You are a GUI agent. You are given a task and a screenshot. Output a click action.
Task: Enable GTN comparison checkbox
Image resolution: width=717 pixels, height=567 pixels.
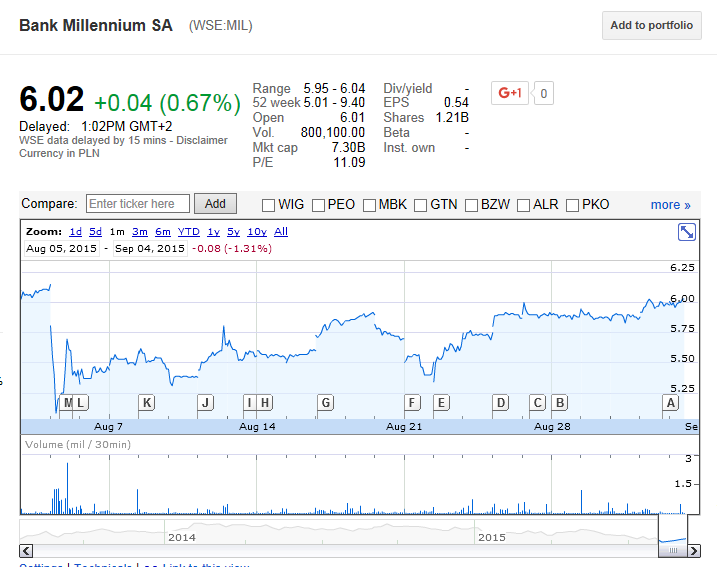420,205
